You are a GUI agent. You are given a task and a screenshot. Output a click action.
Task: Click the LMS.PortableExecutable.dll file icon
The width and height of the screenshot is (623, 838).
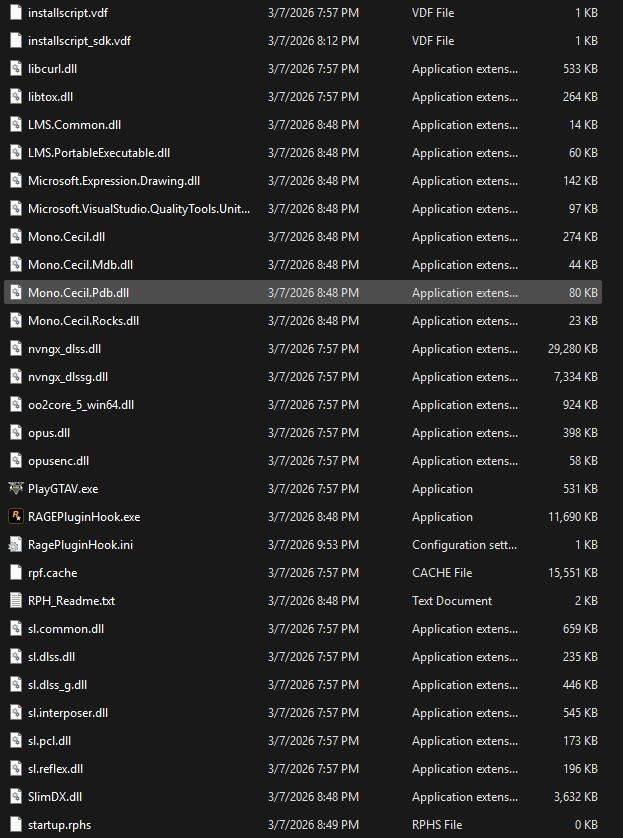point(16,153)
